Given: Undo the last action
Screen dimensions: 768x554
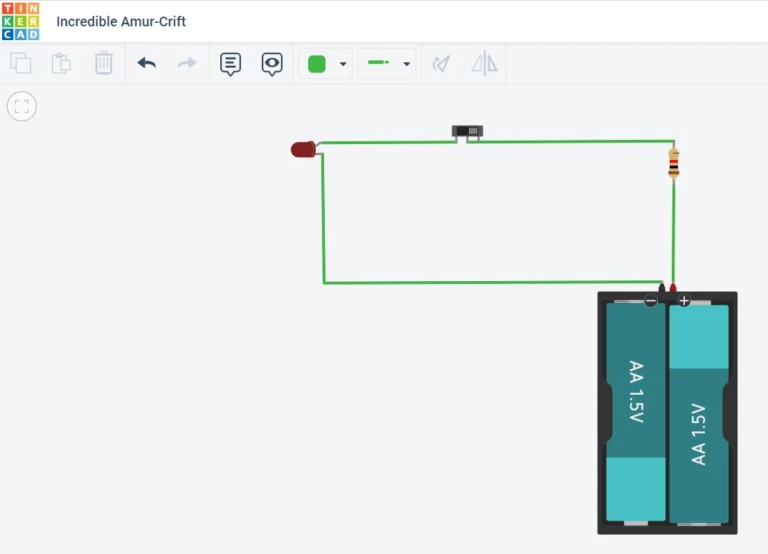Looking at the screenshot, I should (x=146, y=63).
